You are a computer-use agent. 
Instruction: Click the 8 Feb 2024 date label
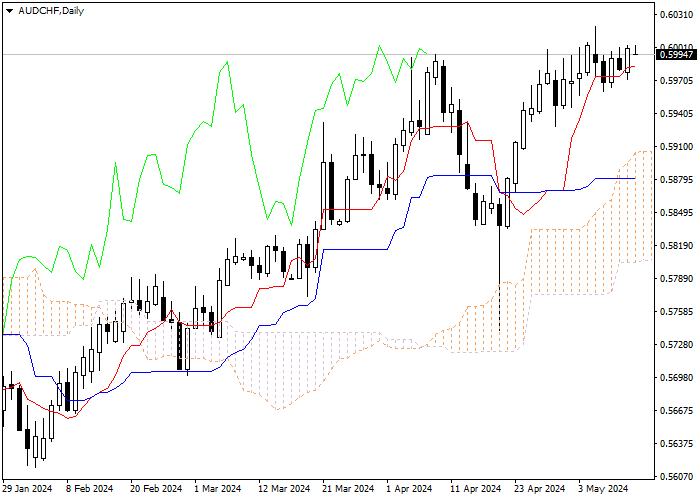click(90, 489)
